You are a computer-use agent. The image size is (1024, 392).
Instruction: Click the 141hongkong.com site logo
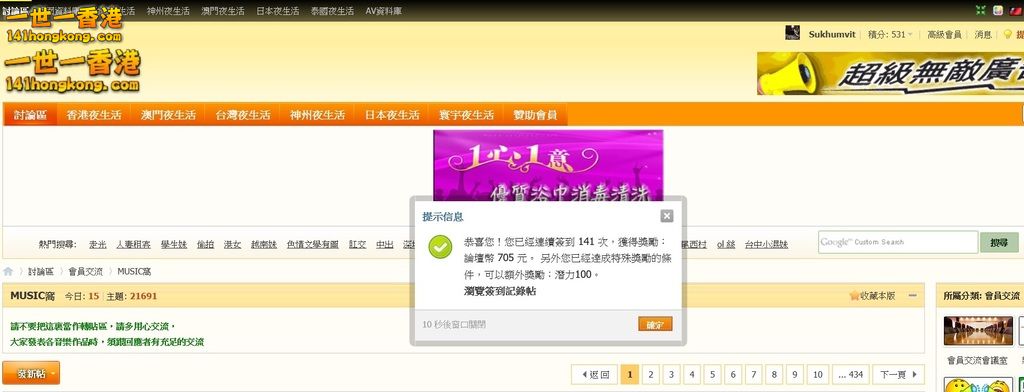tap(72, 72)
